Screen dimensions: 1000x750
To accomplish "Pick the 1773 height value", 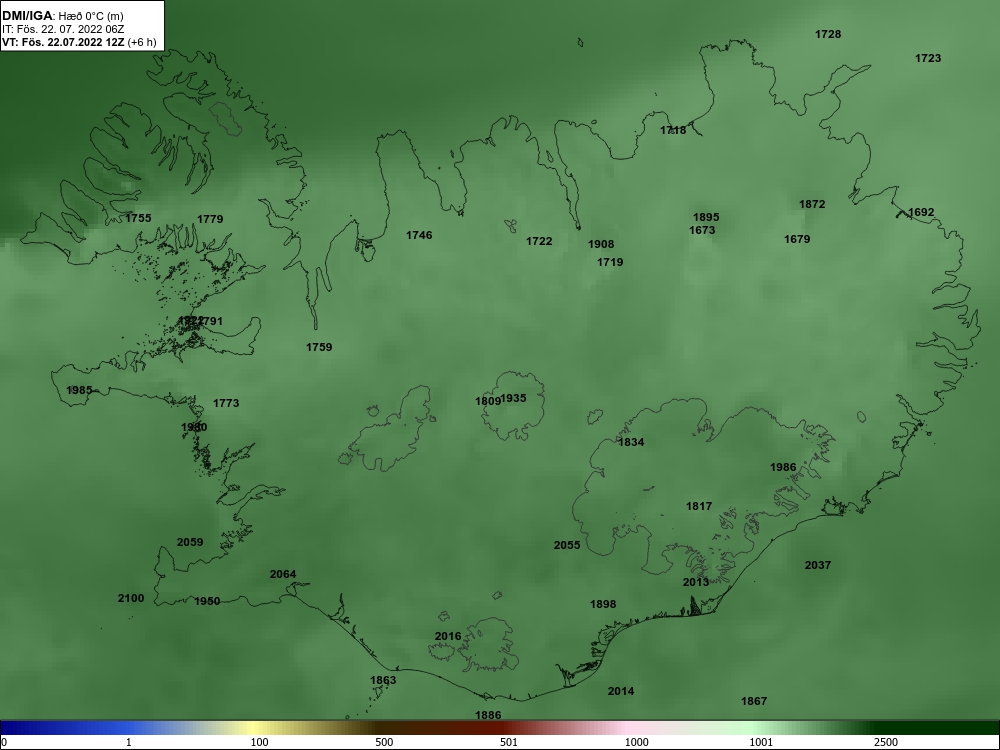I will tap(226, 403).
